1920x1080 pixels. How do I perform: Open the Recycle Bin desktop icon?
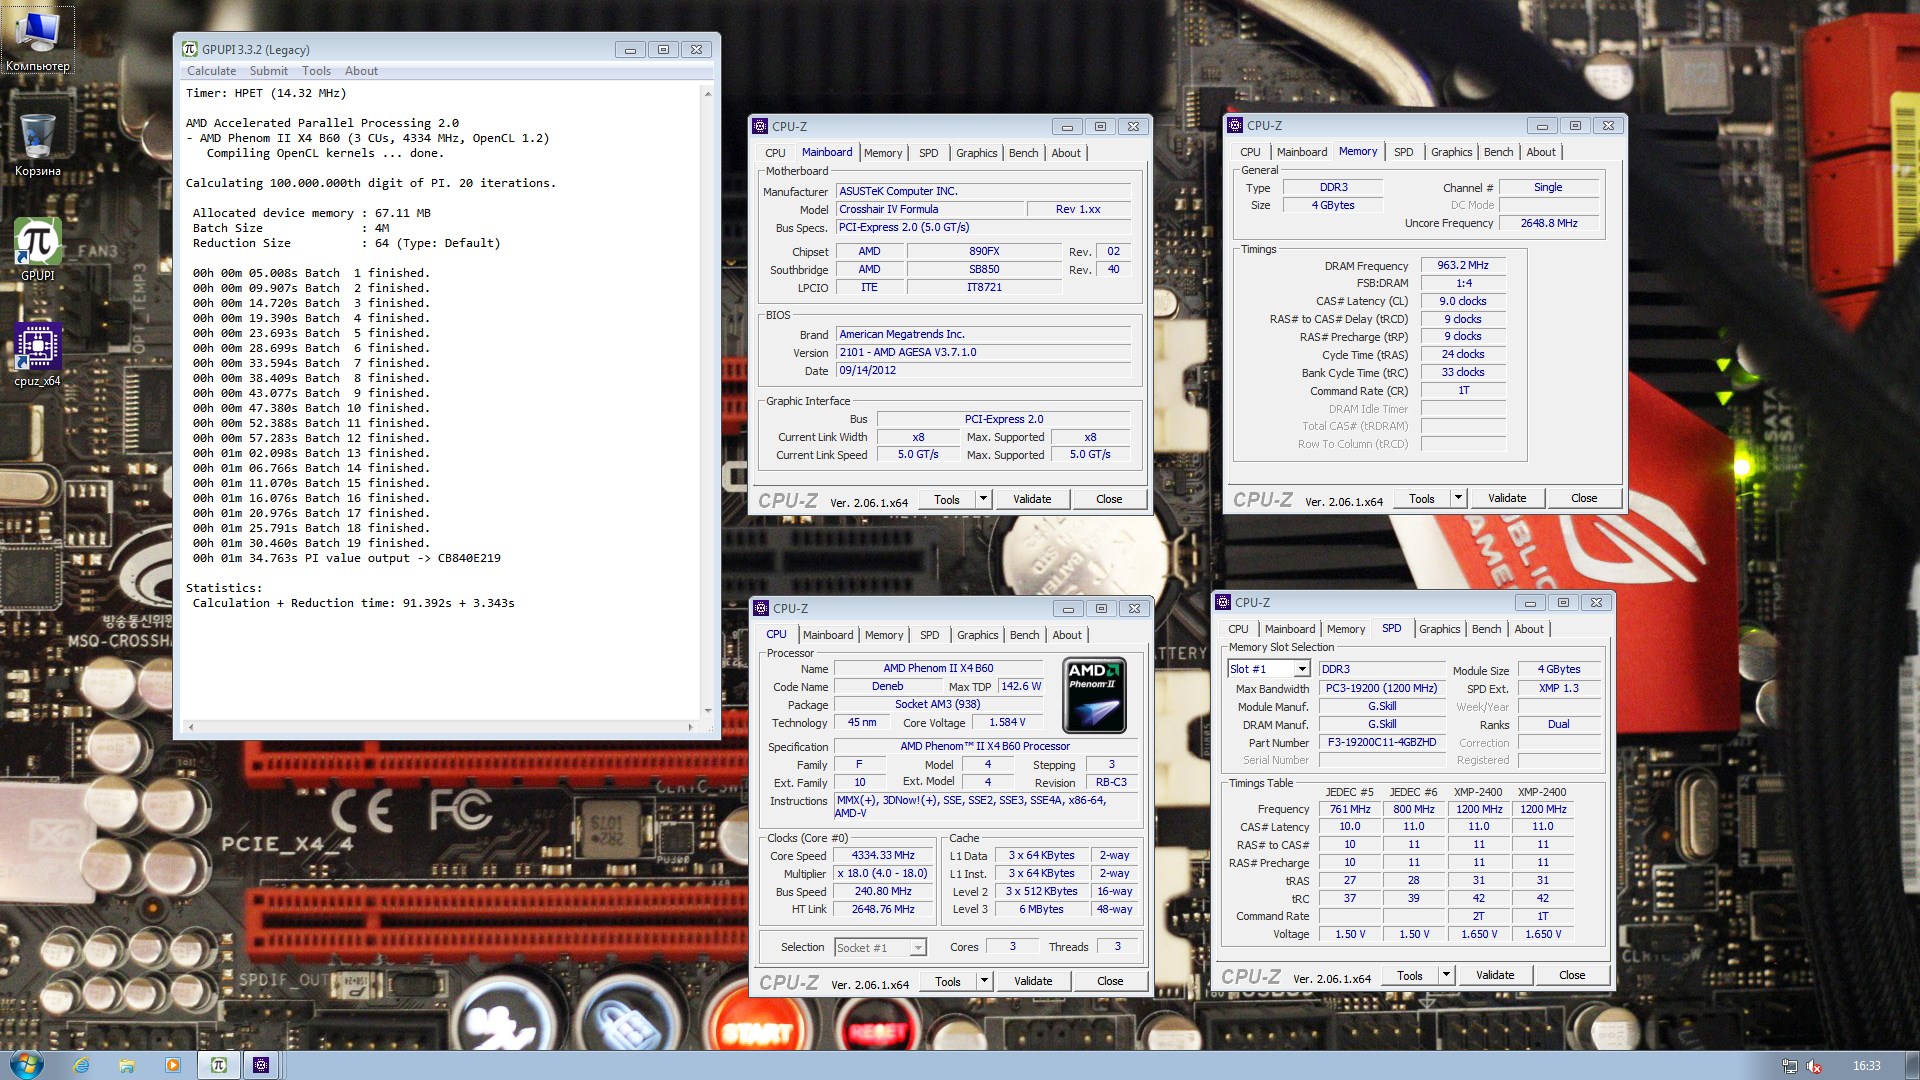point(38,145)
